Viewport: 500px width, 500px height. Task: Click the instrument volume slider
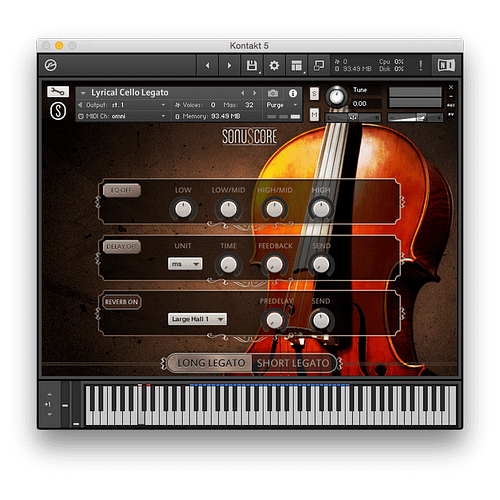pos(415,117)
